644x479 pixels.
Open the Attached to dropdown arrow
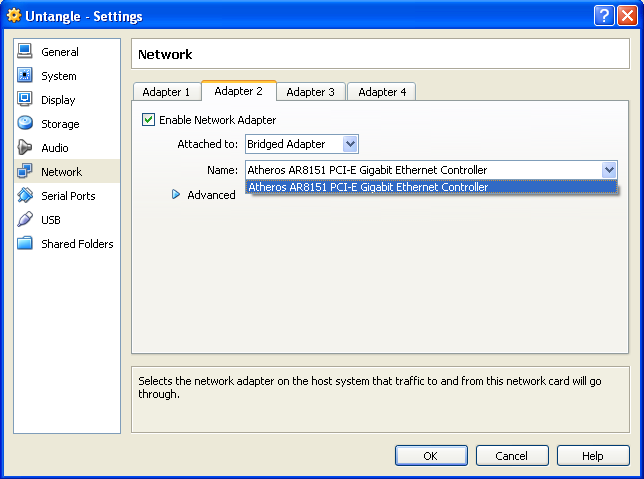click(x=350, y=144)
